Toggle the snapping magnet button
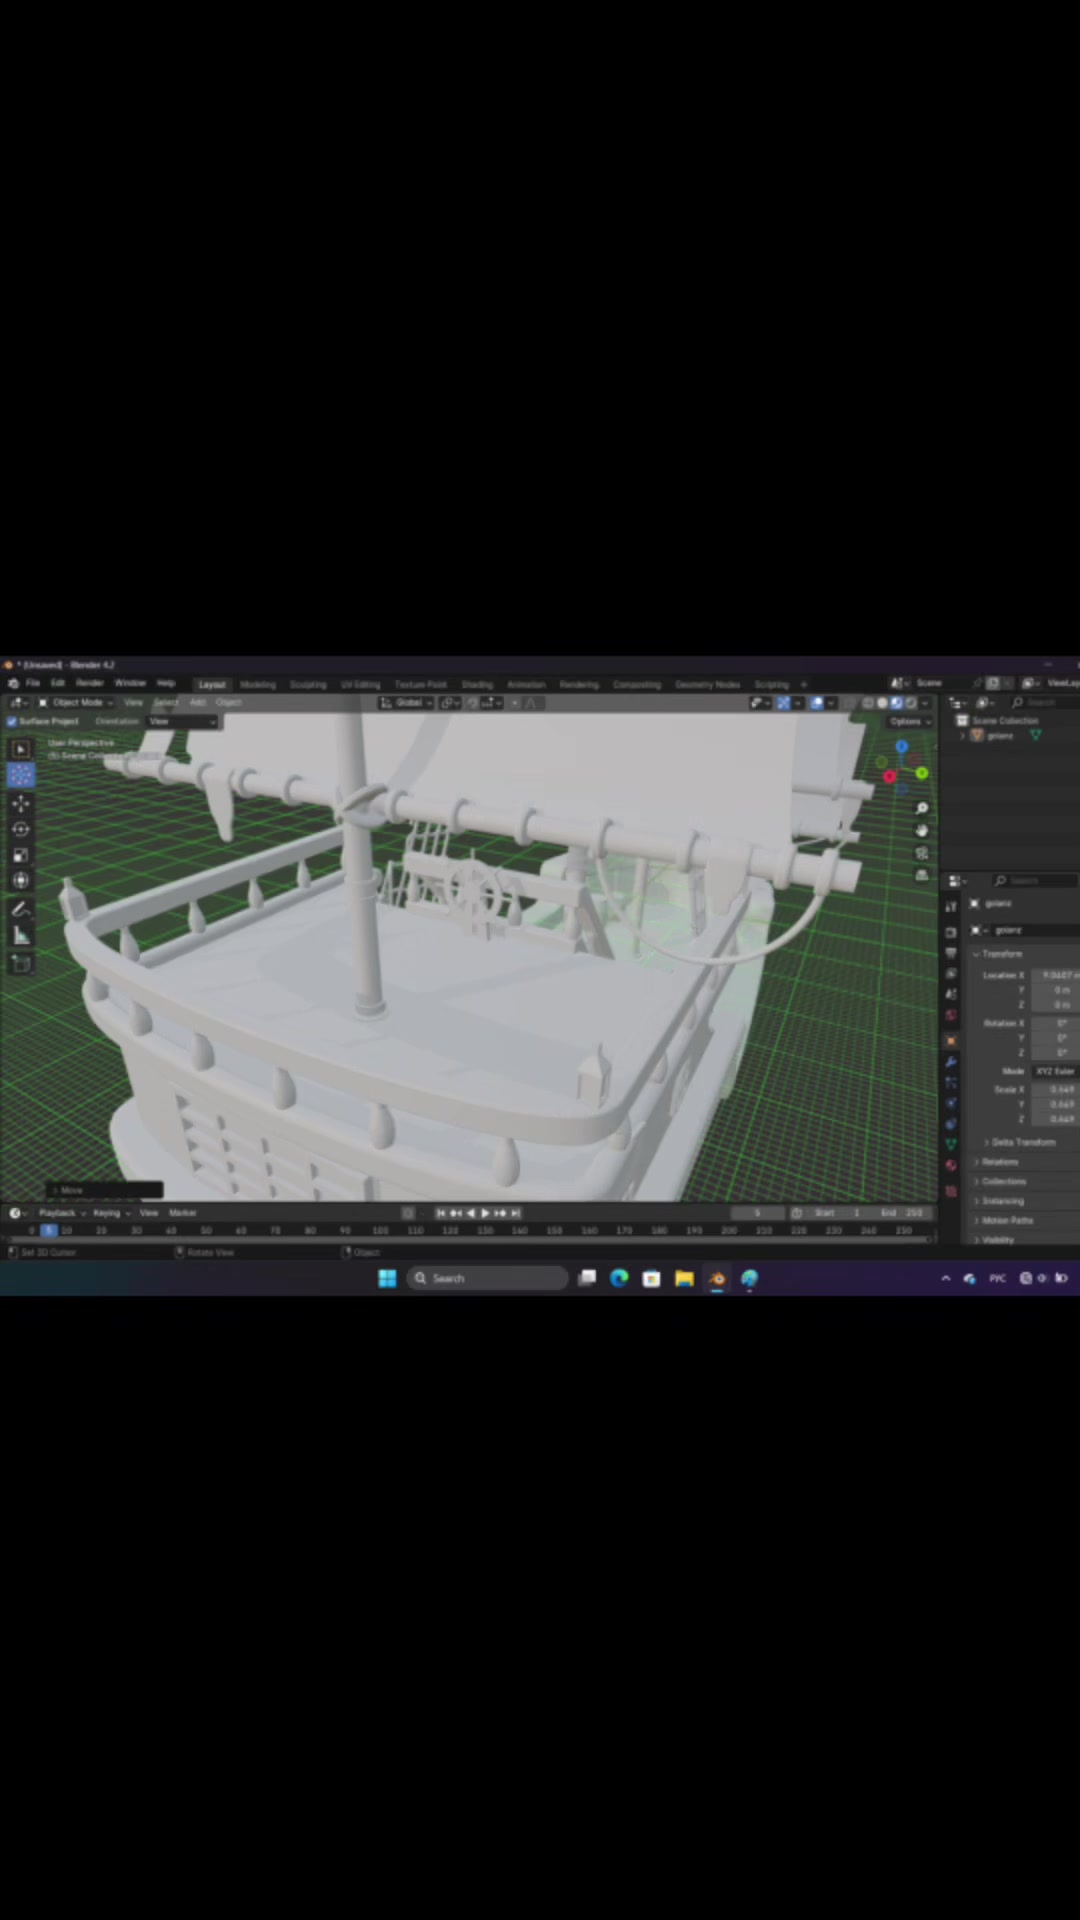This screenshot has height=1920, width=1080. 473,703
